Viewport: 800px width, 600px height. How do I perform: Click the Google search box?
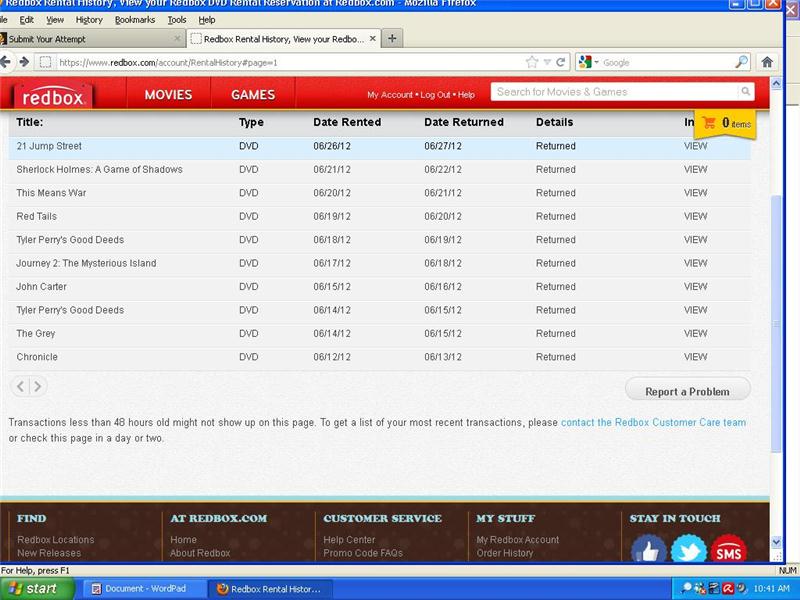[x=666, y=62]
